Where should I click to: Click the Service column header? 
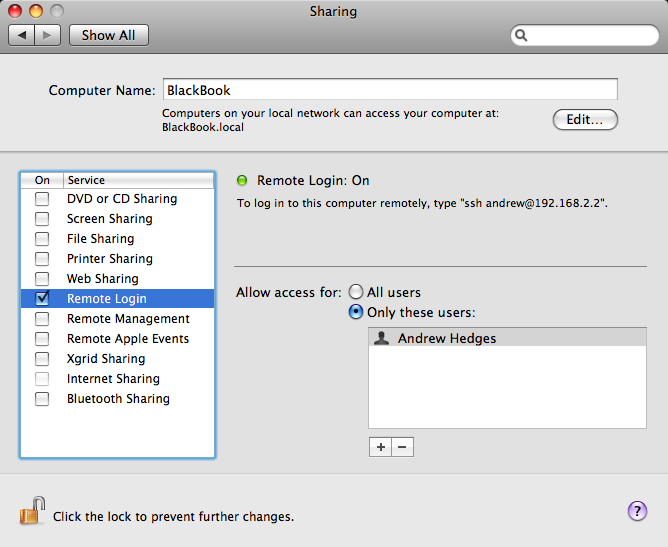point(138,180)
